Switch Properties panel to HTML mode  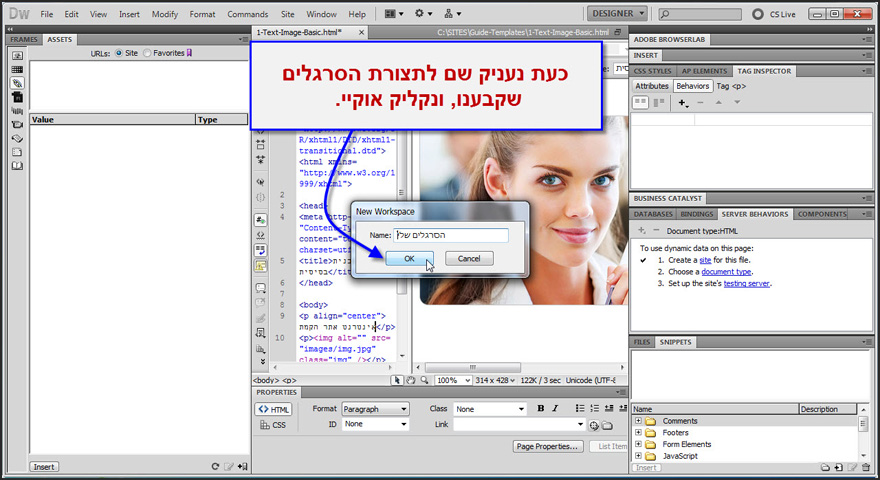tap(273, 409)
